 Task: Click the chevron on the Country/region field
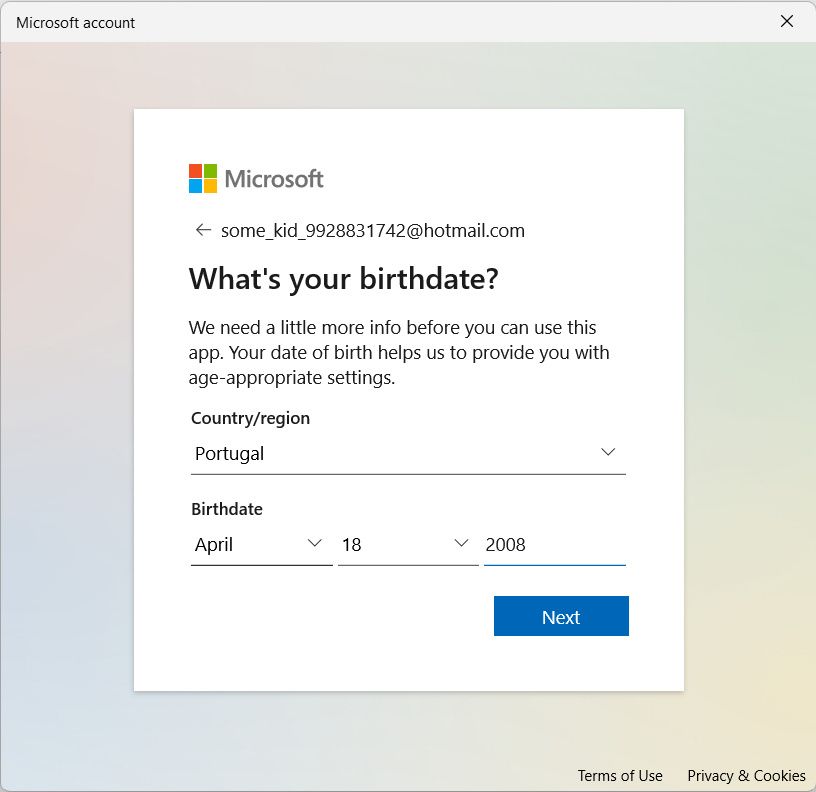608,452
